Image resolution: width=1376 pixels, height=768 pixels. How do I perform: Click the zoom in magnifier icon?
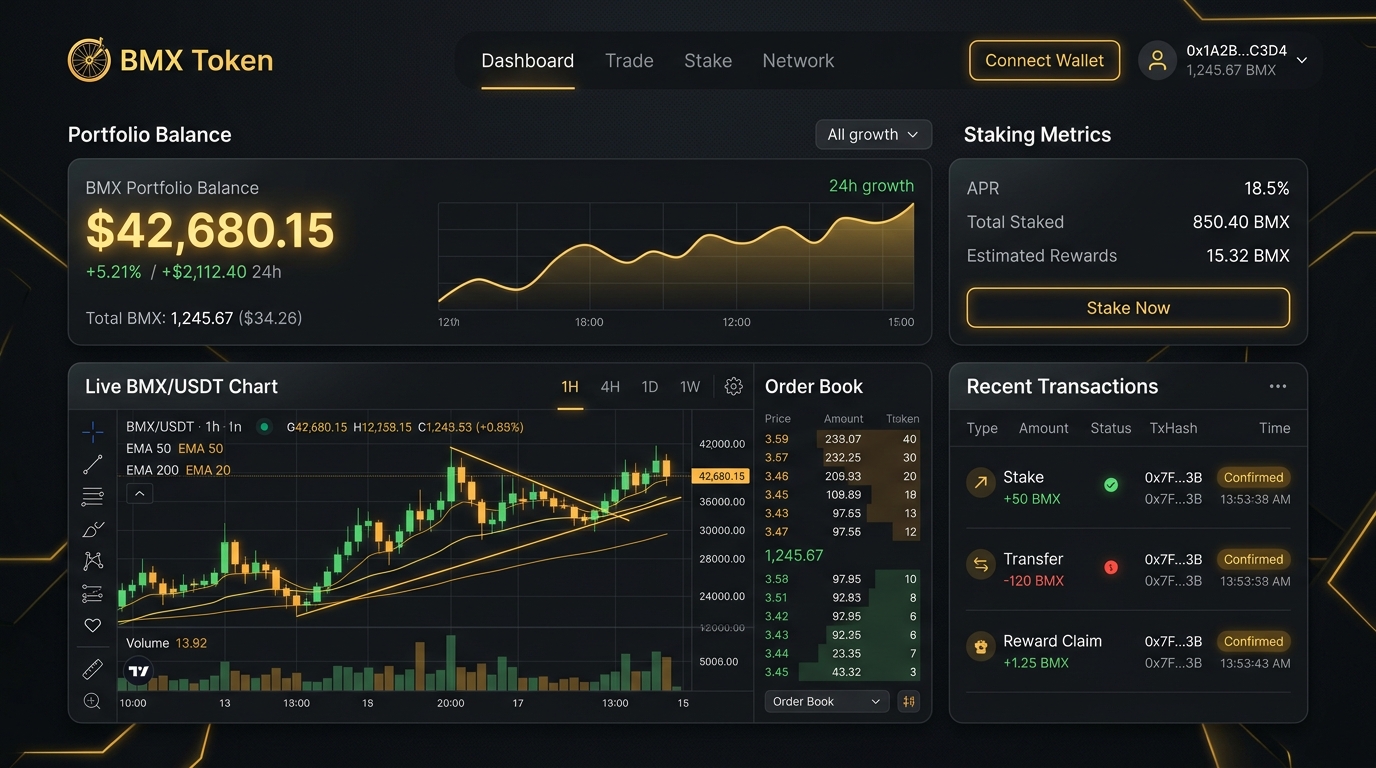pos(92,701)
